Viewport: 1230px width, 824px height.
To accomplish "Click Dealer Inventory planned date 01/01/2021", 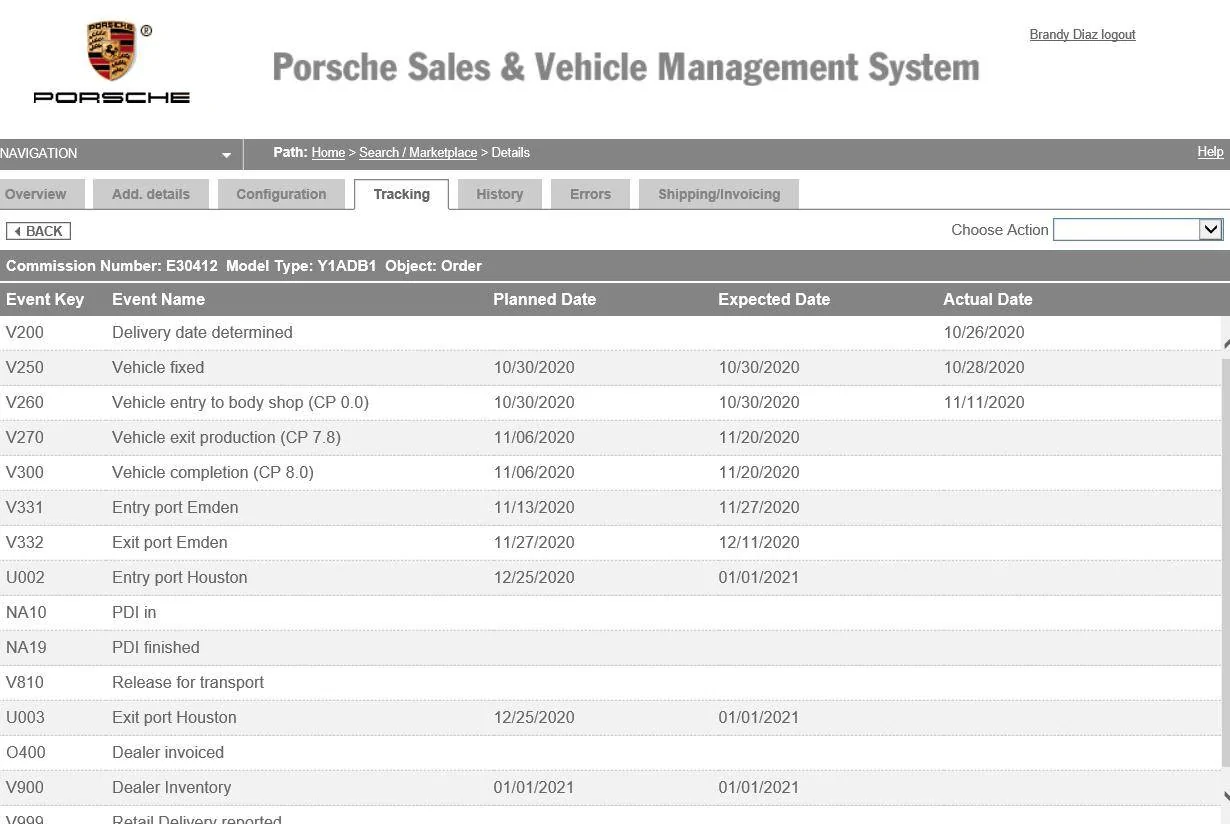I will click(534, 787).
